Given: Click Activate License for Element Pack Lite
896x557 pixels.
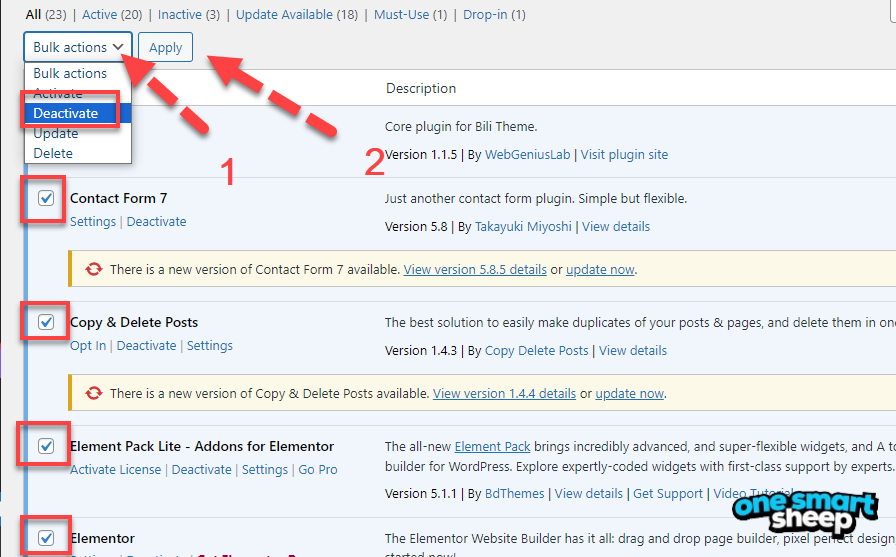Looking at the screenshot, I should pyautogui.click(x=115, y=470).
